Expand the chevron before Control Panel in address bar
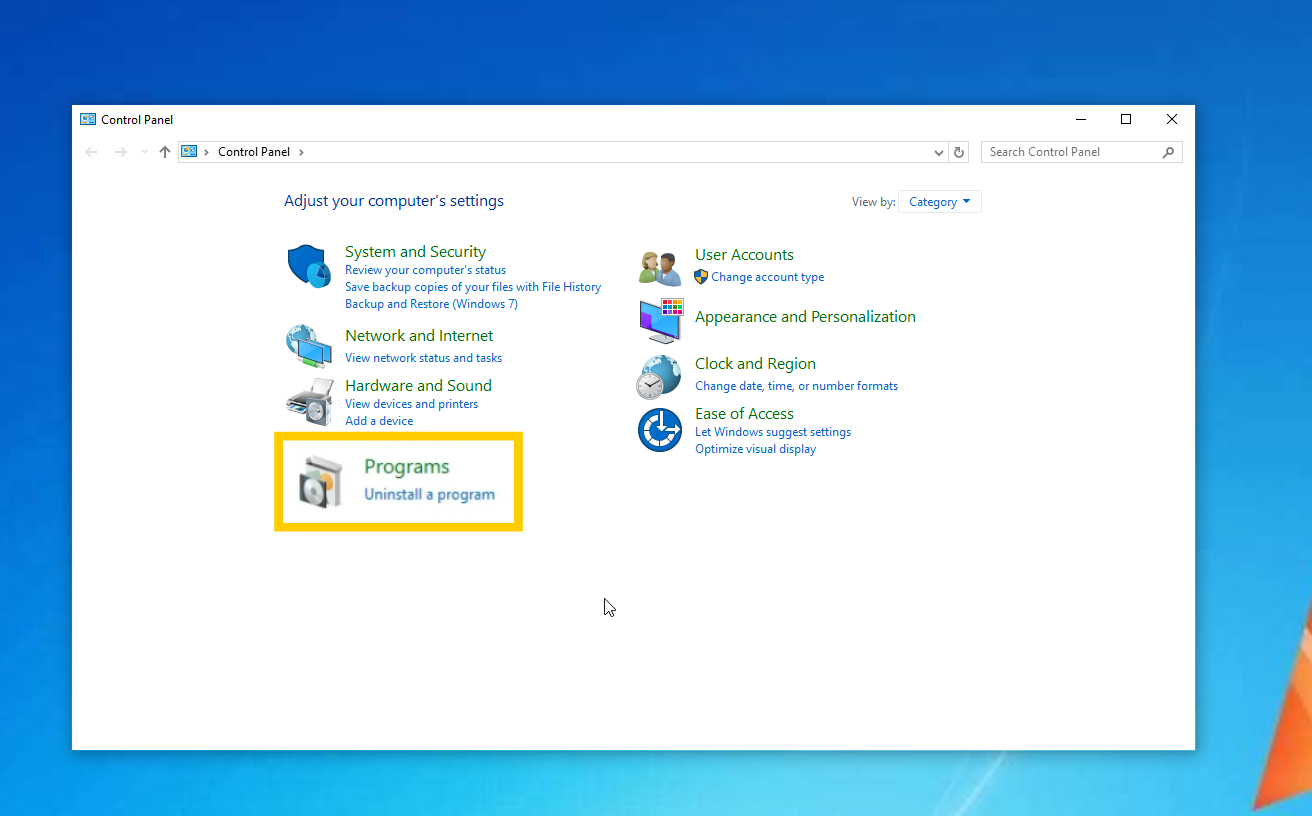 pos(207,152)
